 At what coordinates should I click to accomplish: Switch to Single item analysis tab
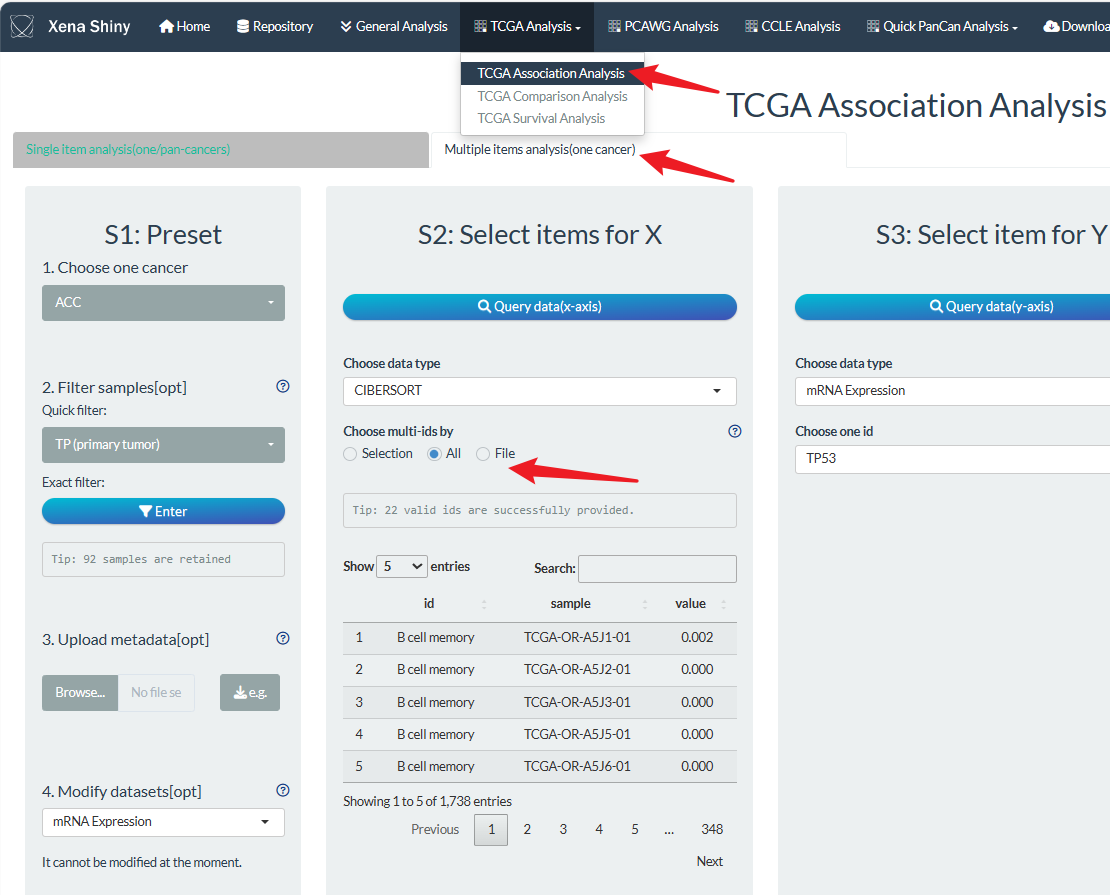[128, 150]
